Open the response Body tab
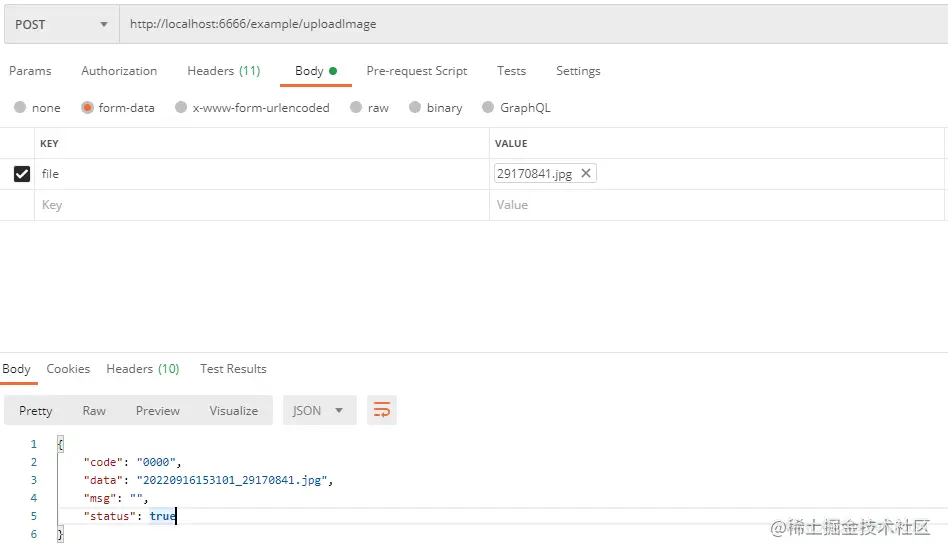The image size is (948, 555). click(x=16, y=369)
